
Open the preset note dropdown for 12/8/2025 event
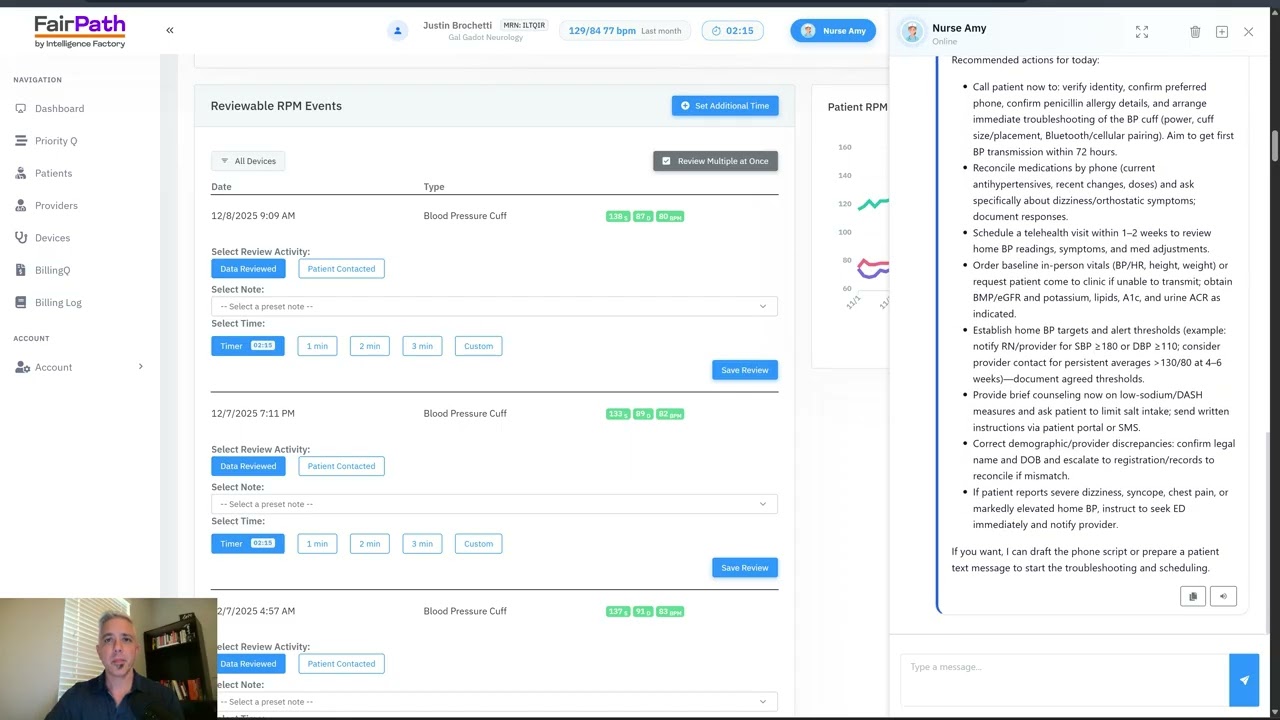click(x=494, y=306)
